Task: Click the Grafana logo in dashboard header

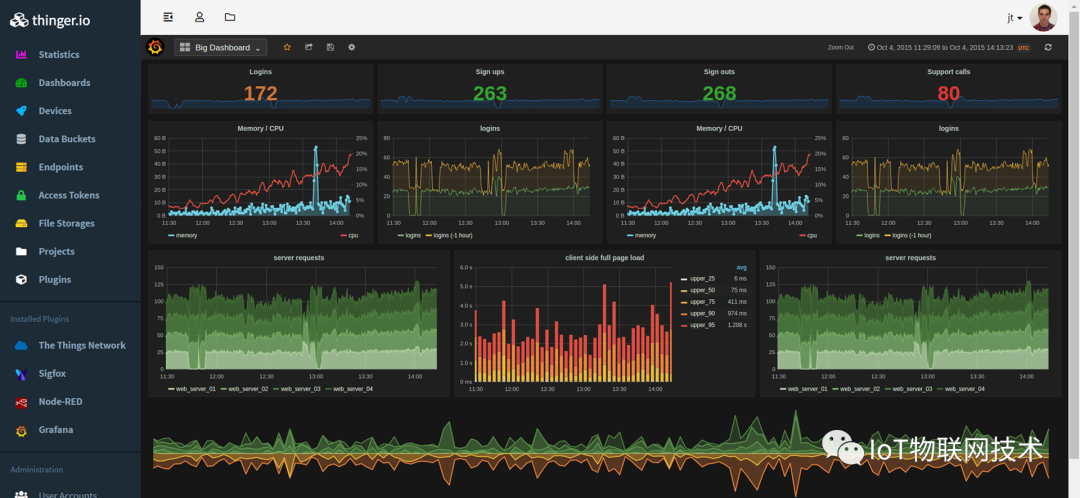Action: tap(156, 48)
